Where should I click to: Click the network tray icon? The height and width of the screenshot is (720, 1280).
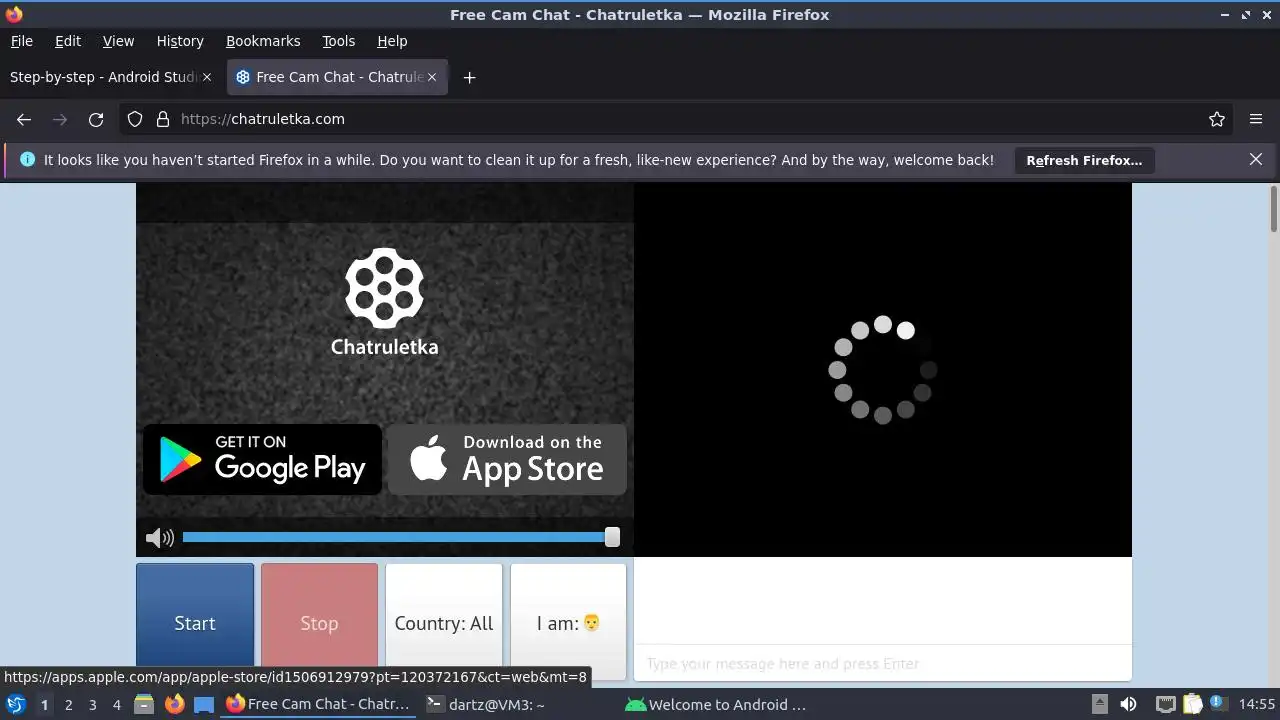click(x=1165, y=704)
